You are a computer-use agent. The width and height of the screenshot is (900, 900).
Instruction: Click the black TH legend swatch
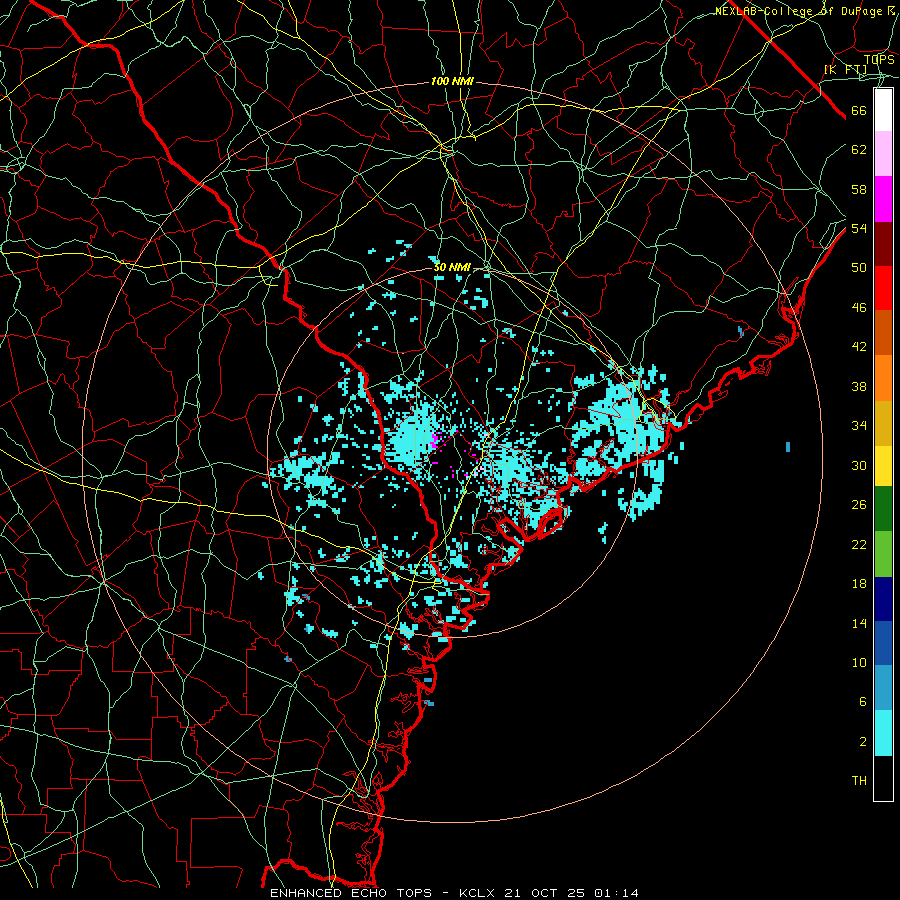point(883,778)
